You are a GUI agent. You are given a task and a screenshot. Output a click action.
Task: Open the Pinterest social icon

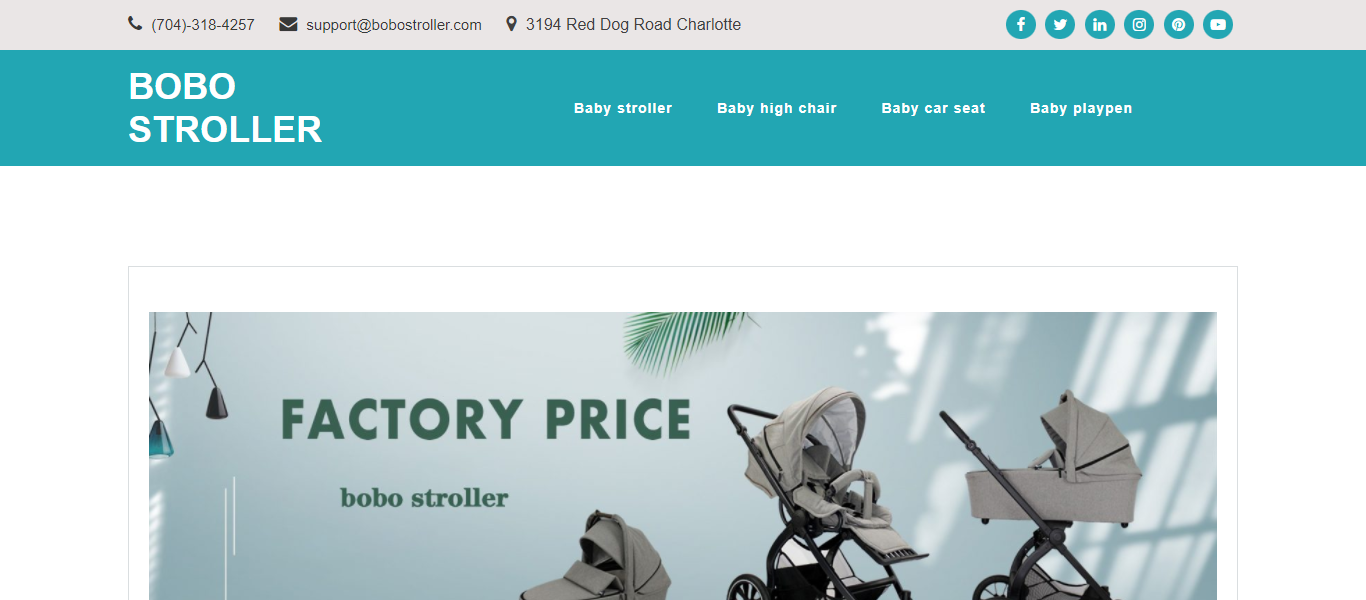[x=1178, y=24]
